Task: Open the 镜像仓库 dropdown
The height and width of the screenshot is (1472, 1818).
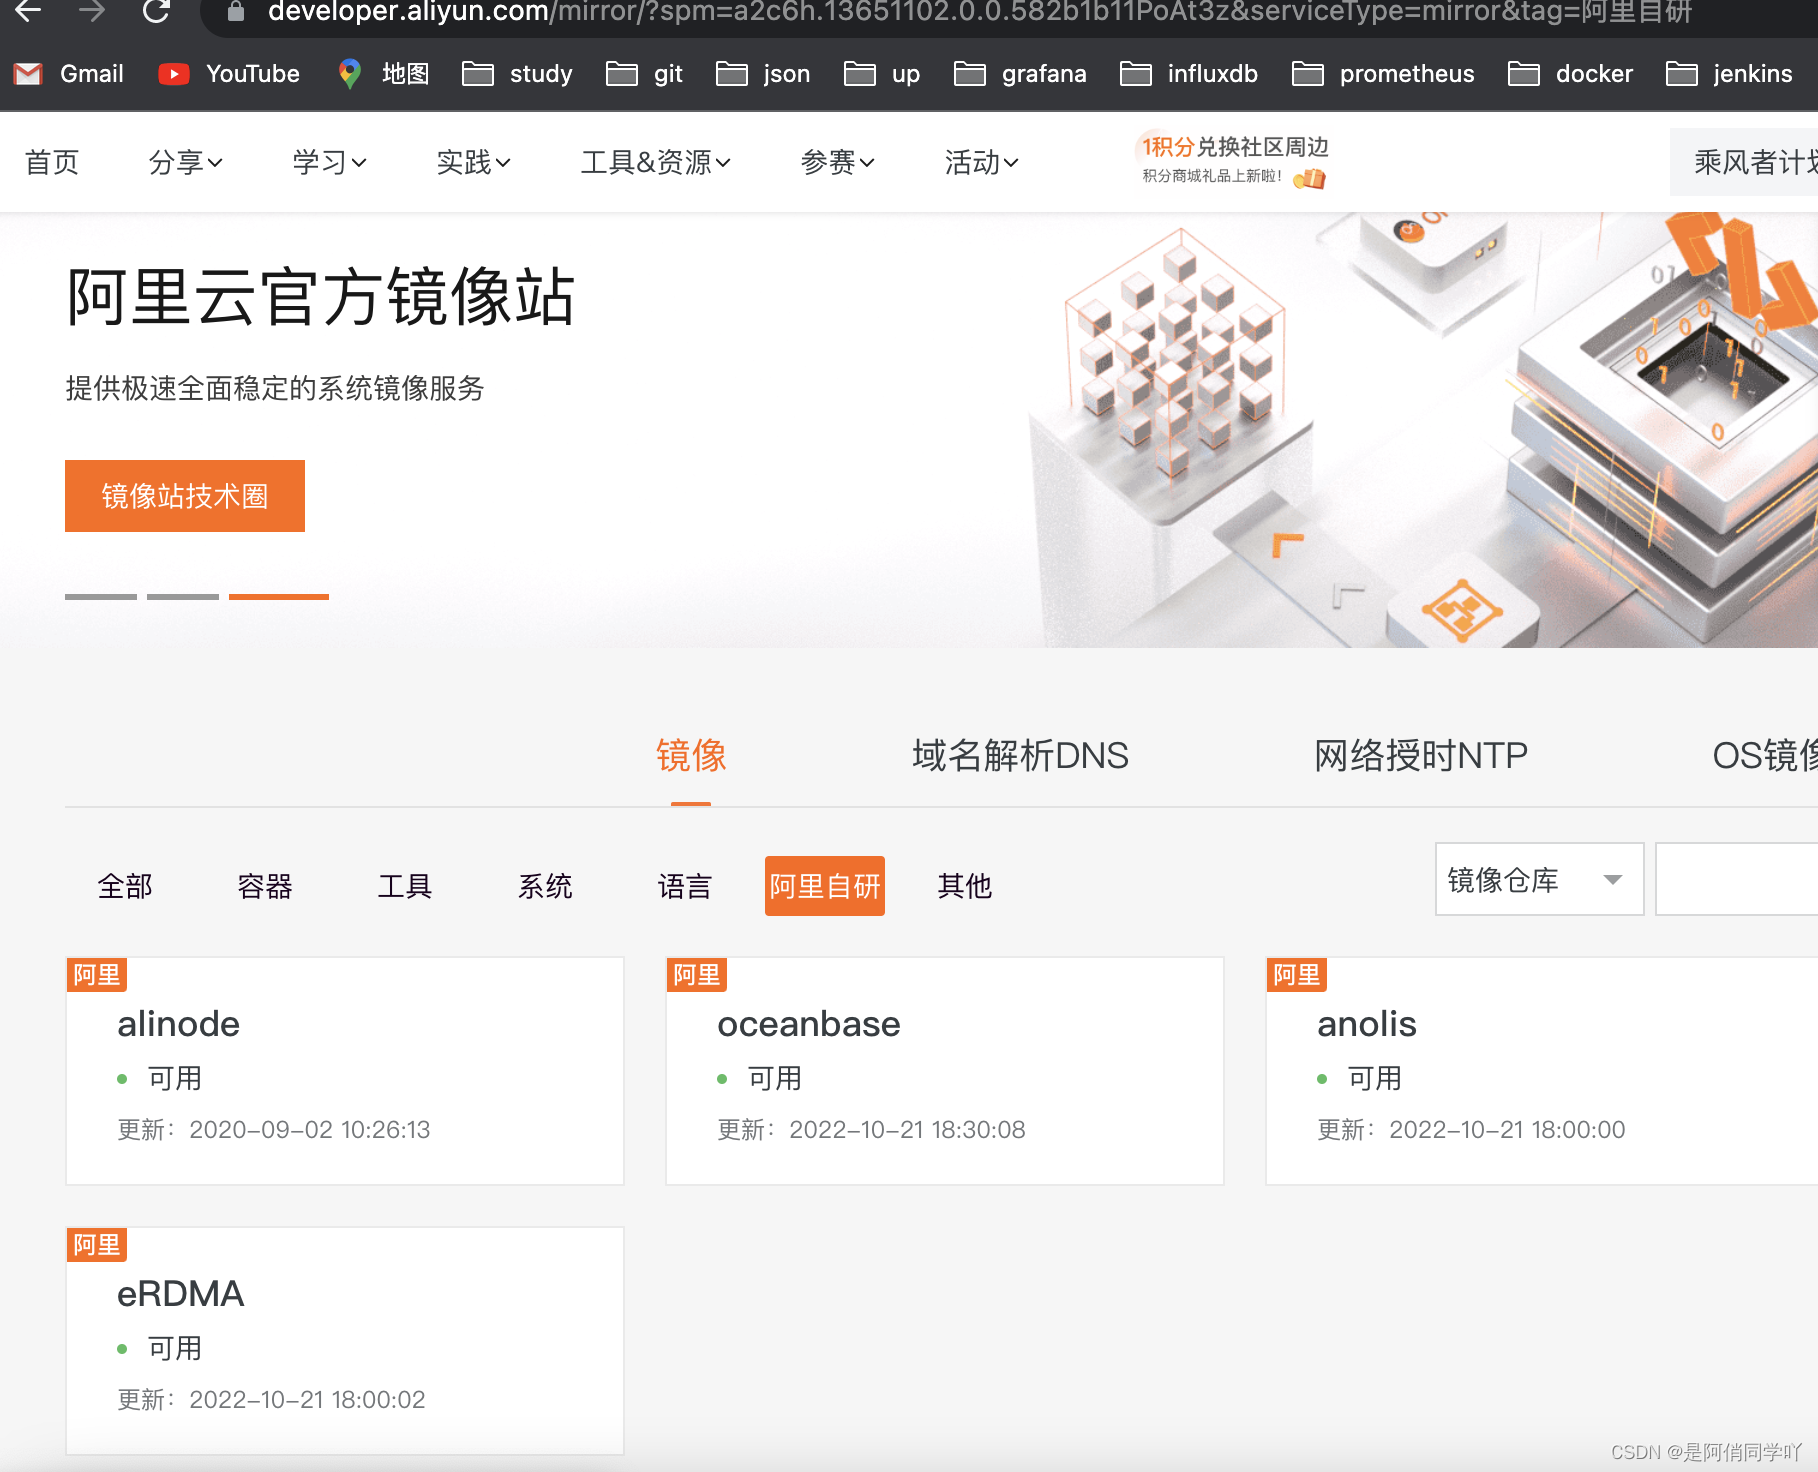Action: [x=1537, y=880]
